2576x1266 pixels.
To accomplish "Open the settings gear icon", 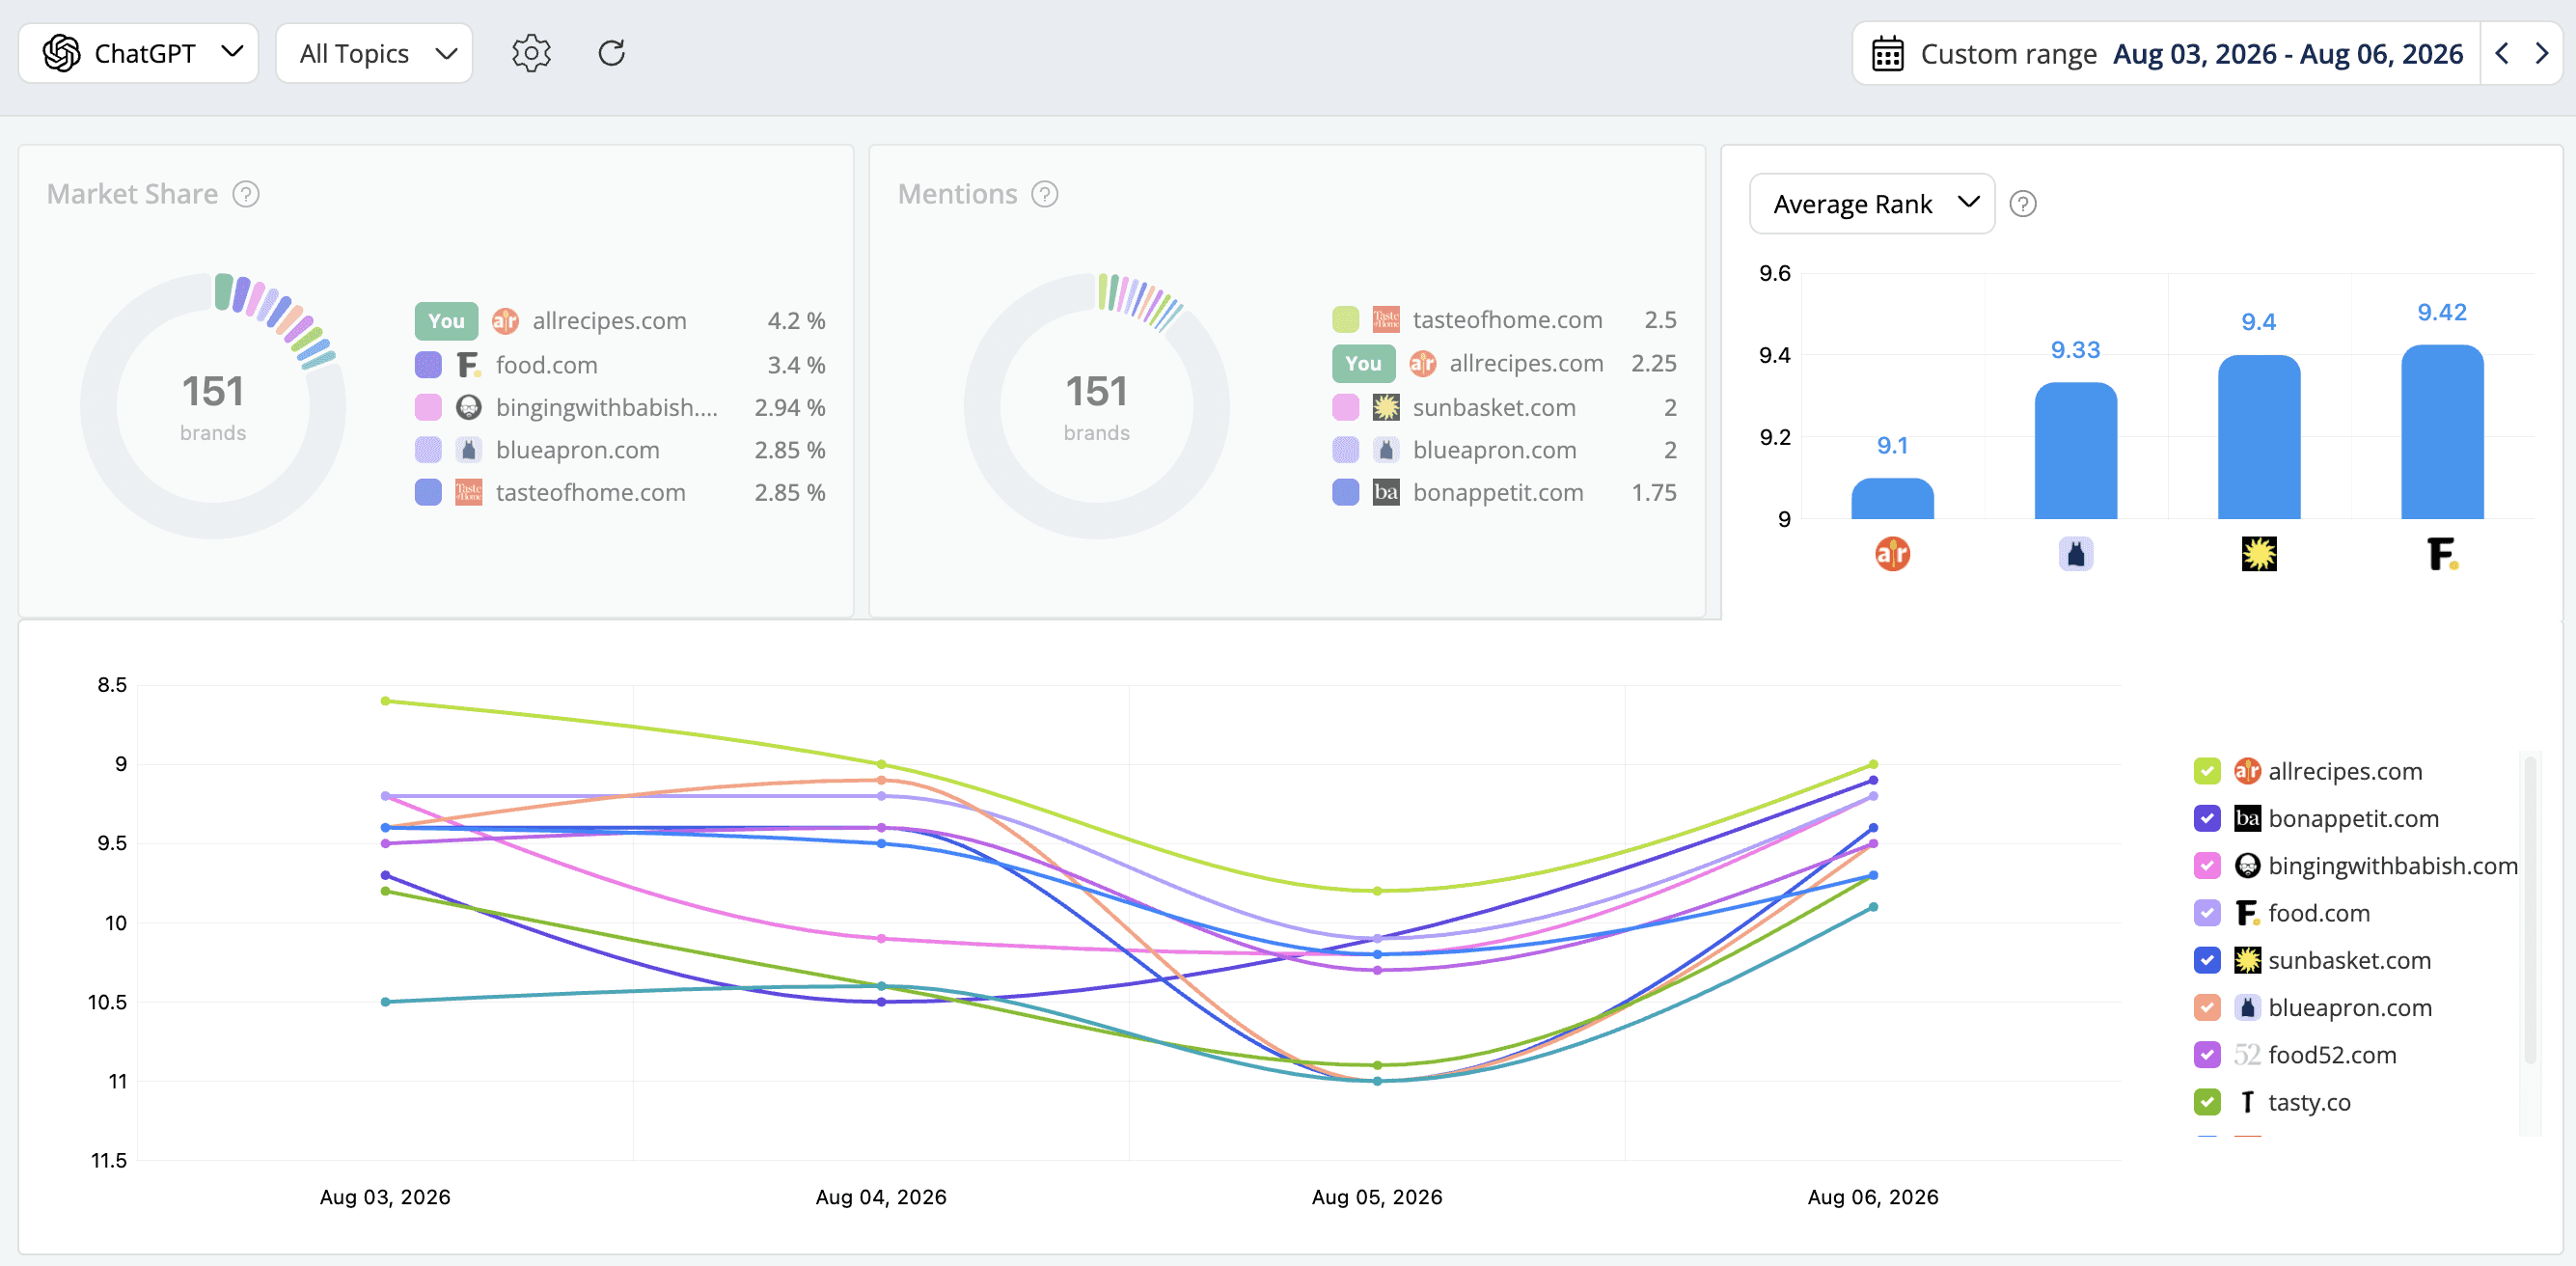I will tap(531, 53).
